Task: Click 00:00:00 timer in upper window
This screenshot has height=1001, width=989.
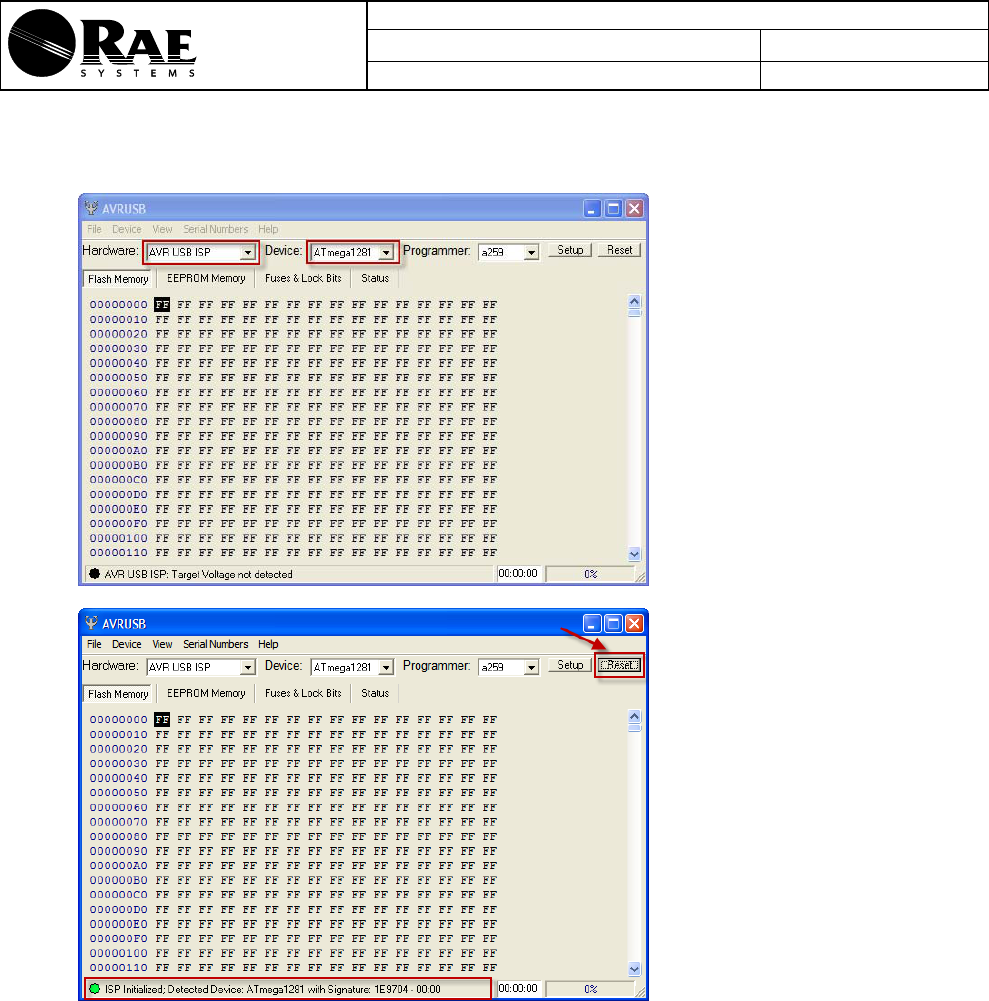Action: [518, 573]
